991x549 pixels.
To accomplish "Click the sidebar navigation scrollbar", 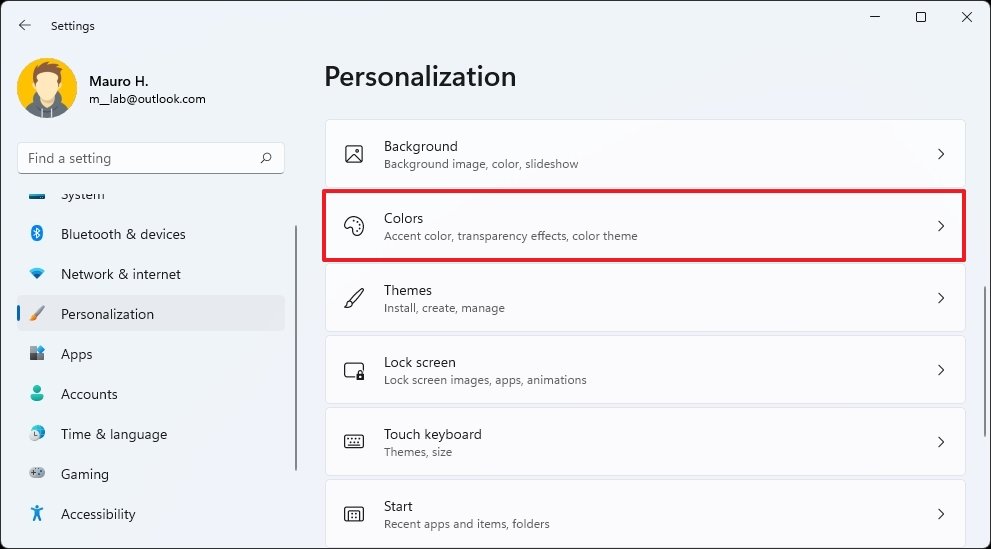I will pos(296,348).
